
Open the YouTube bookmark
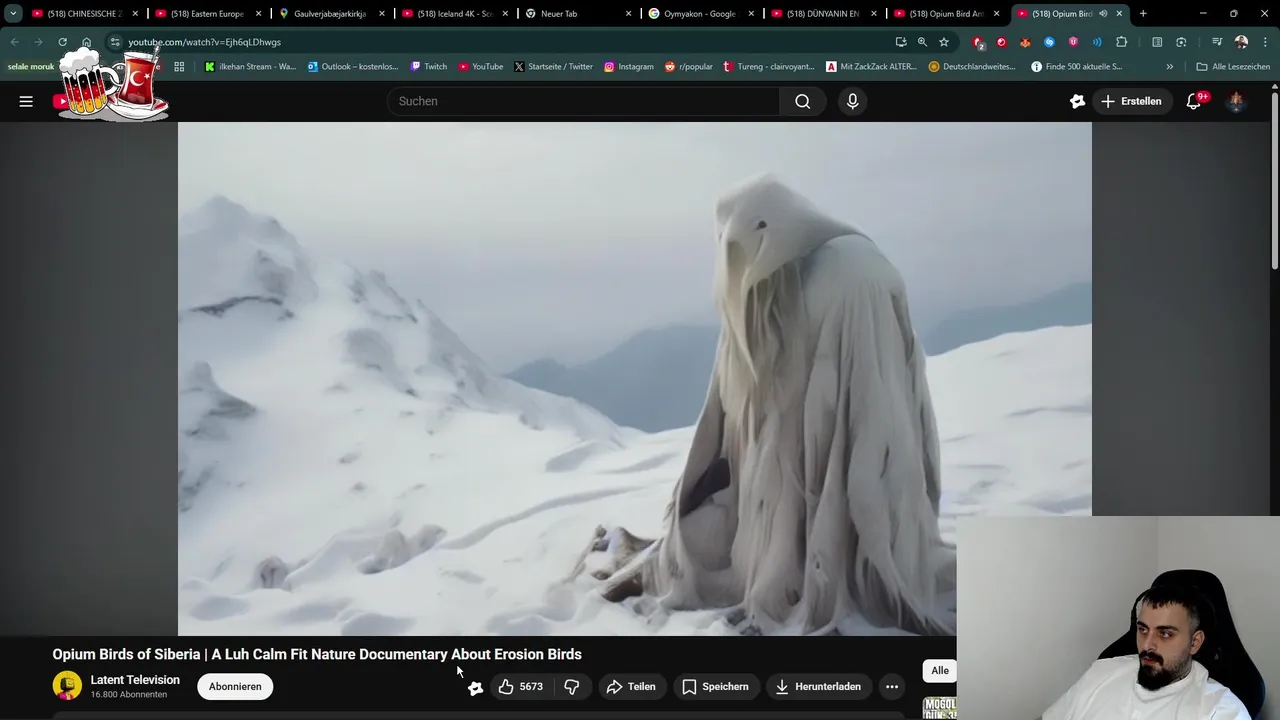[481, 67]
